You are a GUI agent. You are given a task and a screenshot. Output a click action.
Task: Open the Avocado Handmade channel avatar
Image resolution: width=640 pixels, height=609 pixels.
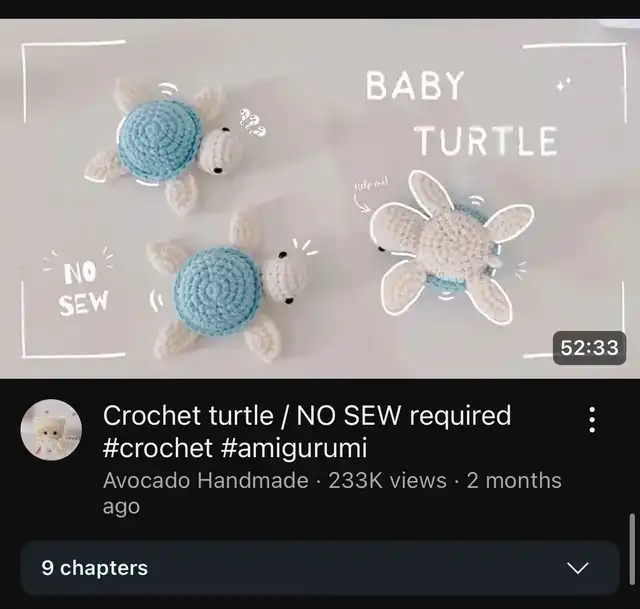click(51, 430)
